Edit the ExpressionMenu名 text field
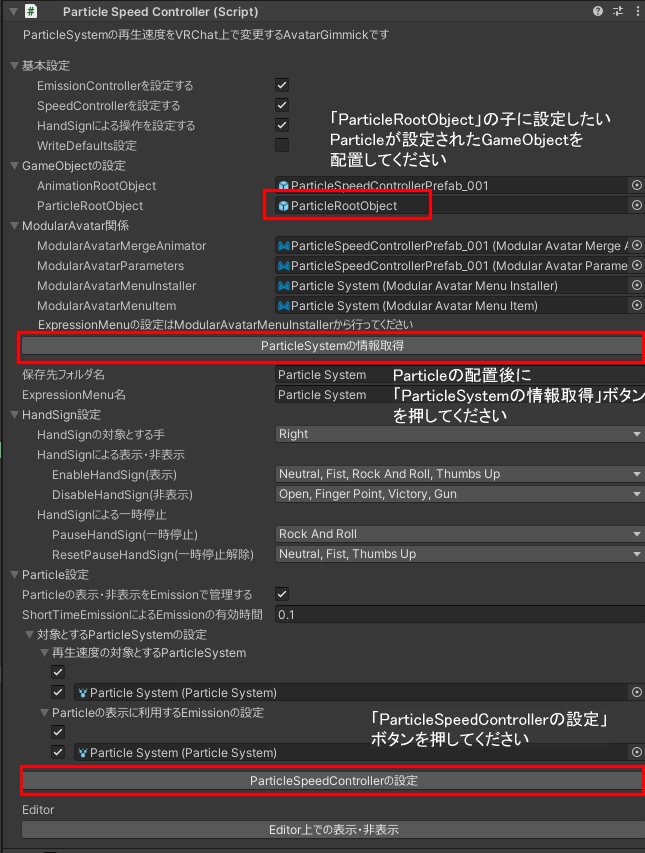This screenshot has height=853, width=645. (460, 395)
